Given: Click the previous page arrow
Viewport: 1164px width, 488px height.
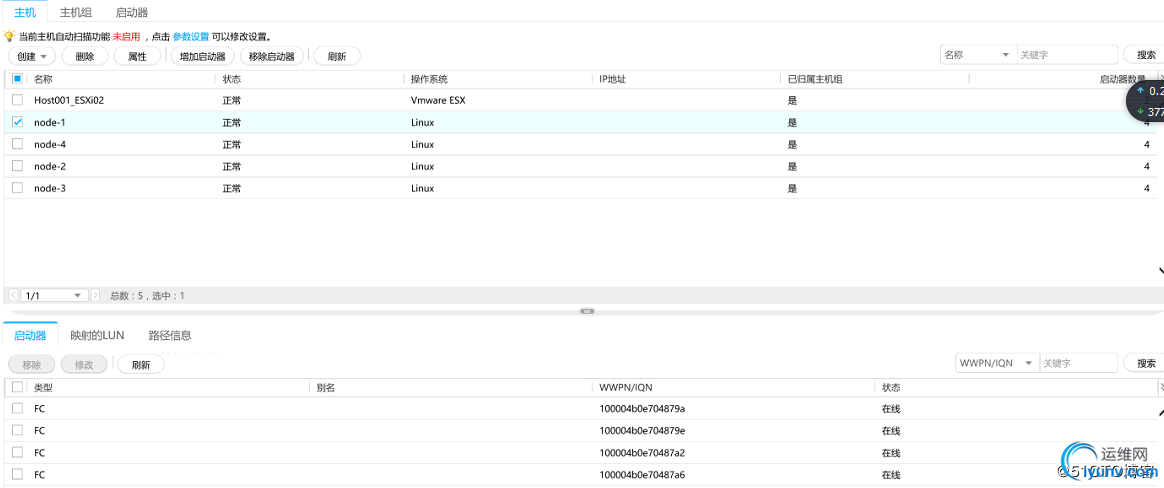Looking at the screenshot, I should click(13, 296).
